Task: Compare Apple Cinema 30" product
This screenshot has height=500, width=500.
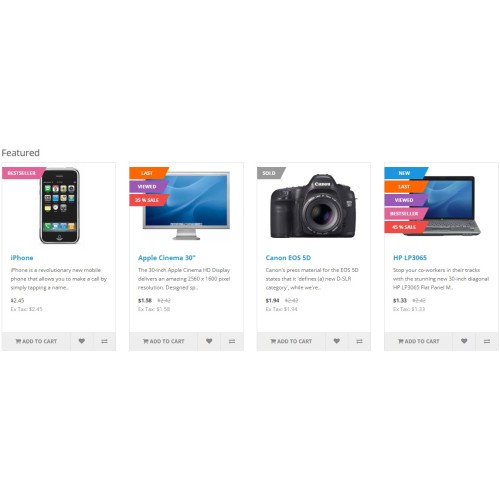Action: coord(232,341)
